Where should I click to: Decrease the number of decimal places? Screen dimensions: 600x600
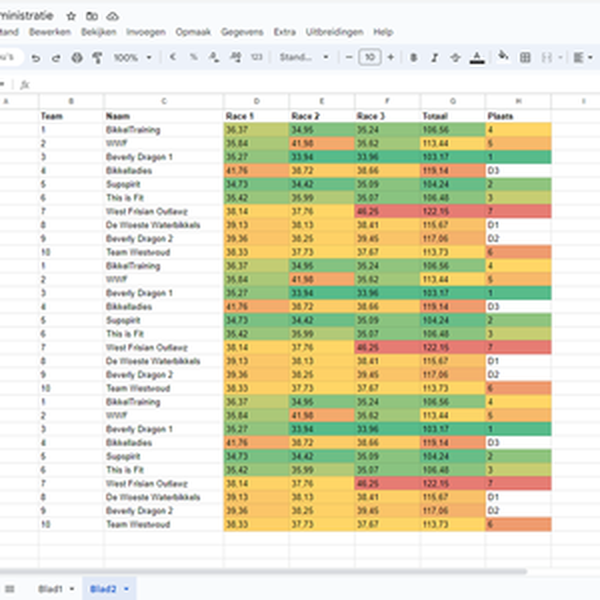[214, 57]
